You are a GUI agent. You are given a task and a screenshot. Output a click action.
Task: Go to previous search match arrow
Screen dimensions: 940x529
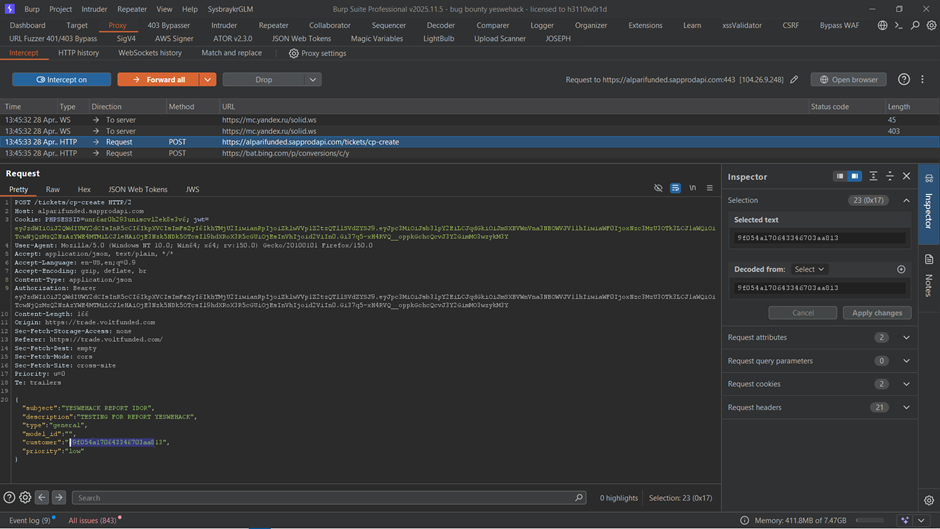[41, 497]
